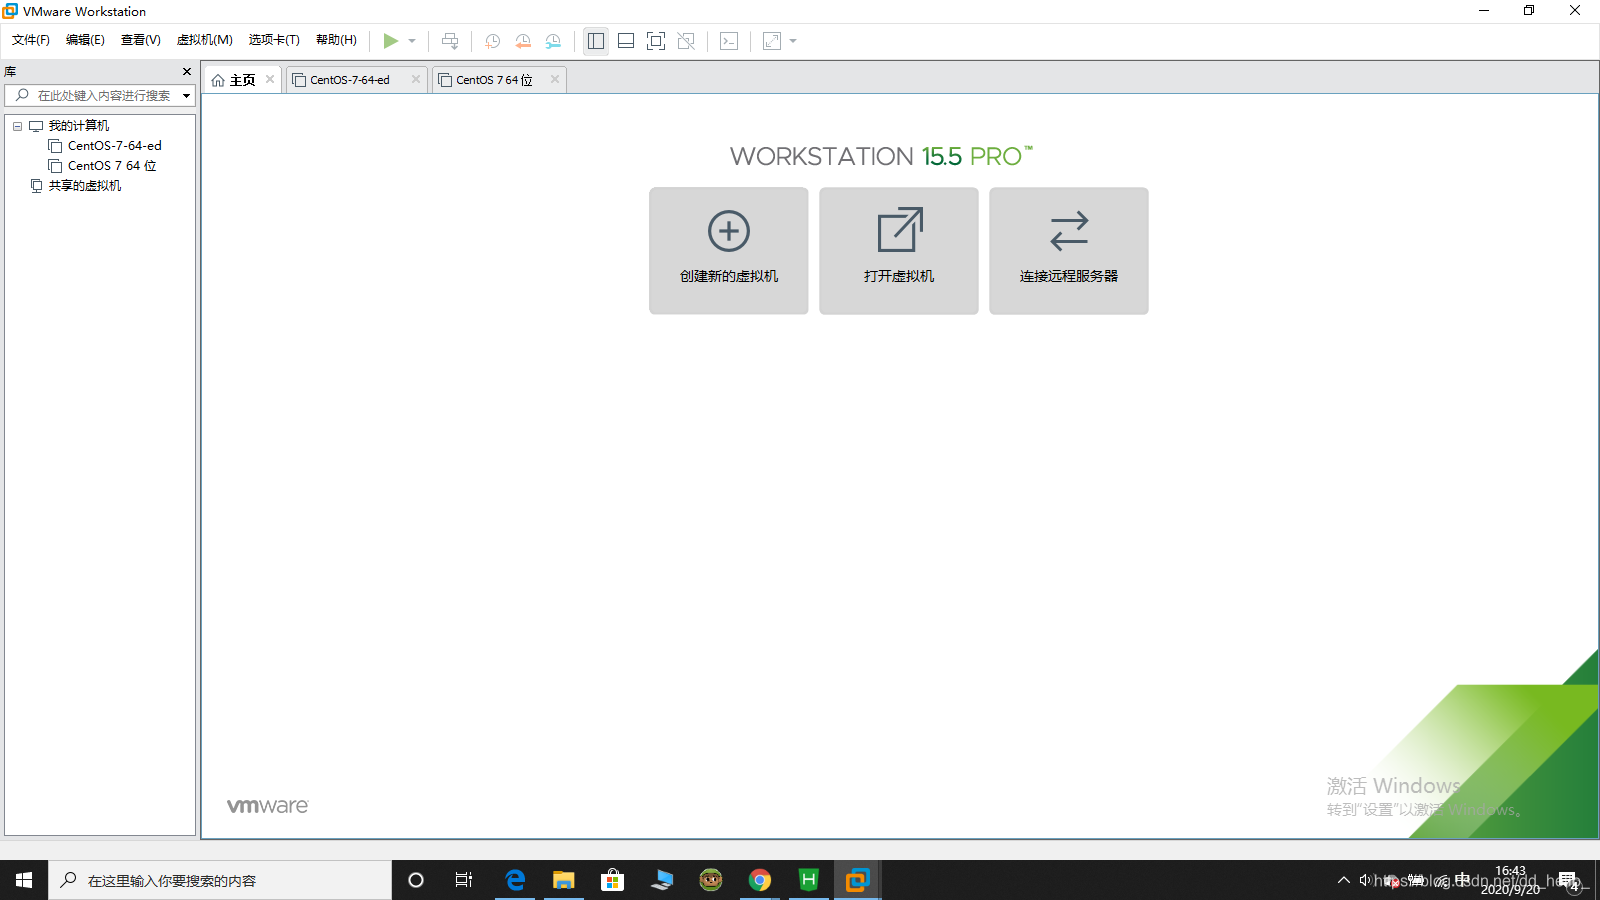The image size is (1600, 900).
Task: Collapse the 我的计算机 tree node
Action: click(17, 126)
